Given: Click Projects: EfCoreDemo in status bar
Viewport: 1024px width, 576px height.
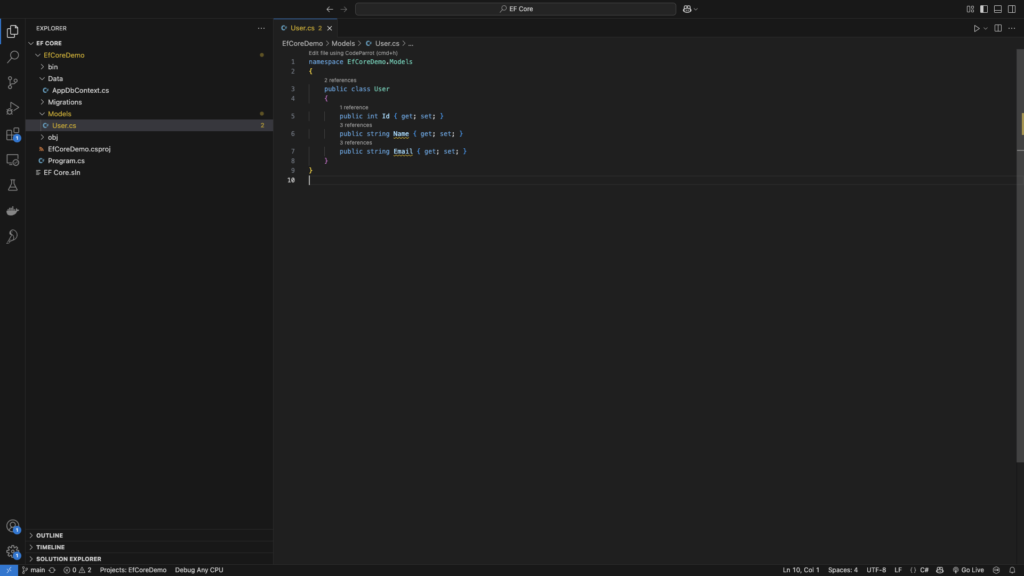Looking at the screenshot, I should 133,570.
